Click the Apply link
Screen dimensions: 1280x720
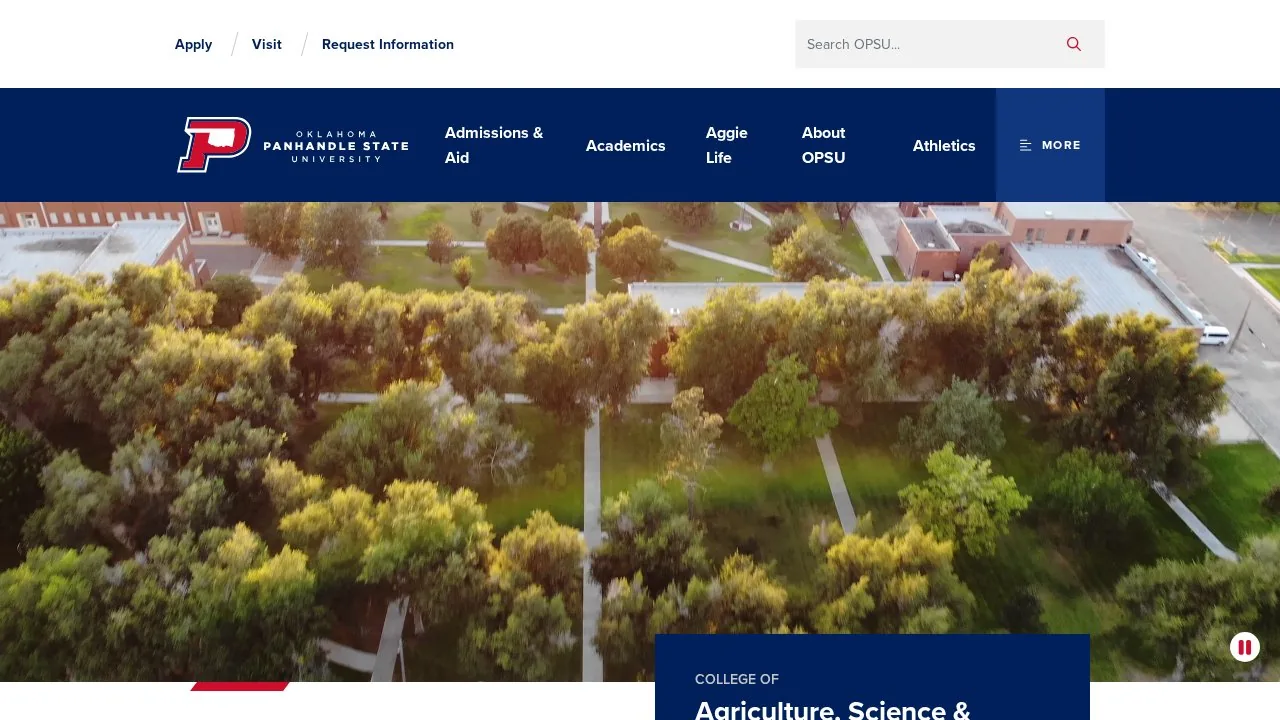[193, 44]
